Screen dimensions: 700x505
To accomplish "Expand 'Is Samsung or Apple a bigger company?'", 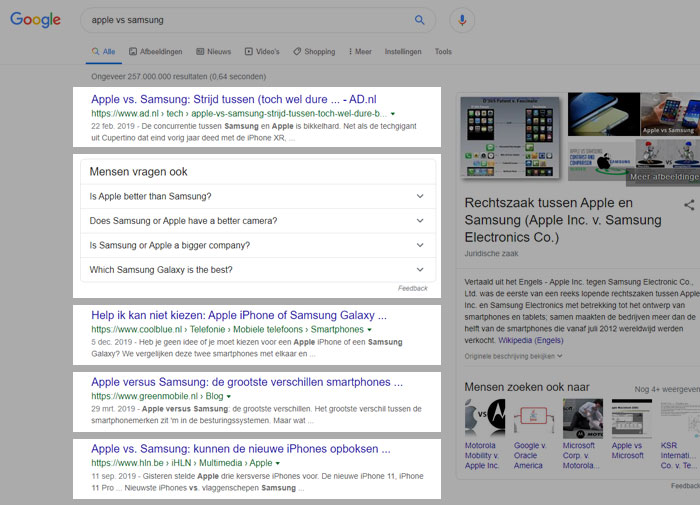I will [258, 246].
